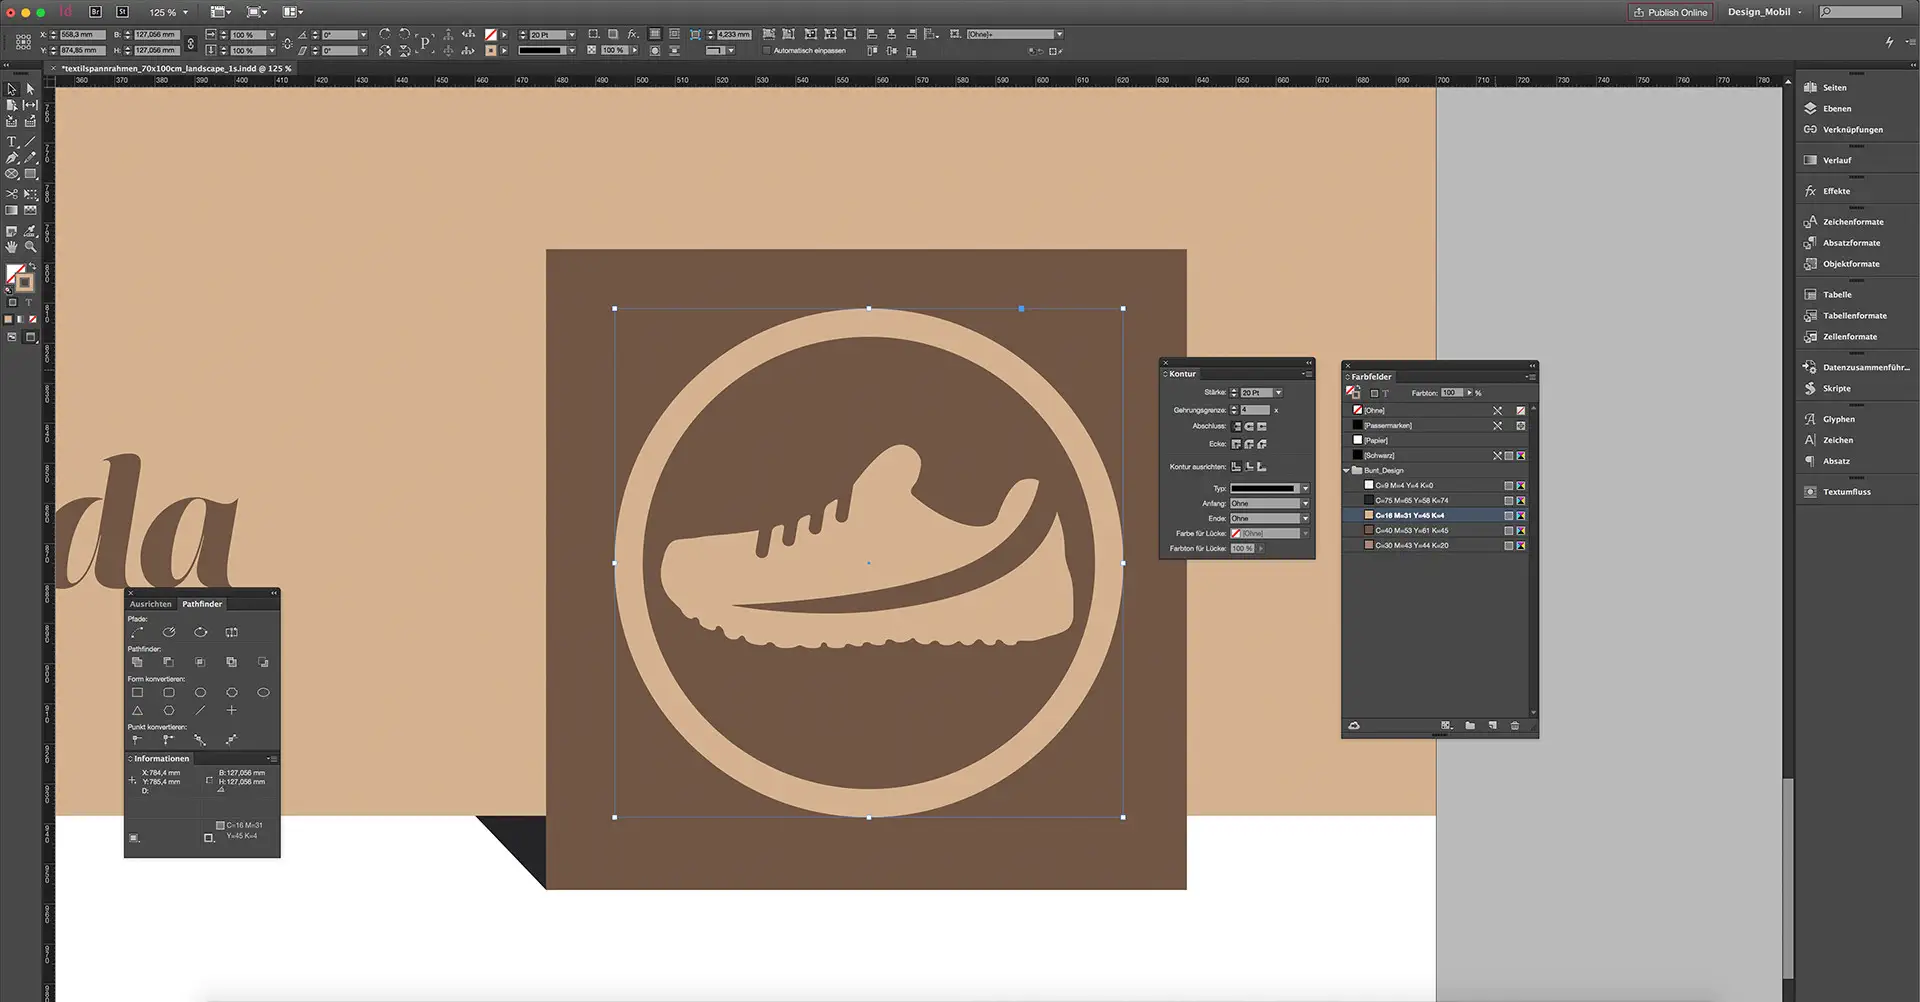
Task: Enable the Automatisch einpassen checkbox
Action: point(764,50)
